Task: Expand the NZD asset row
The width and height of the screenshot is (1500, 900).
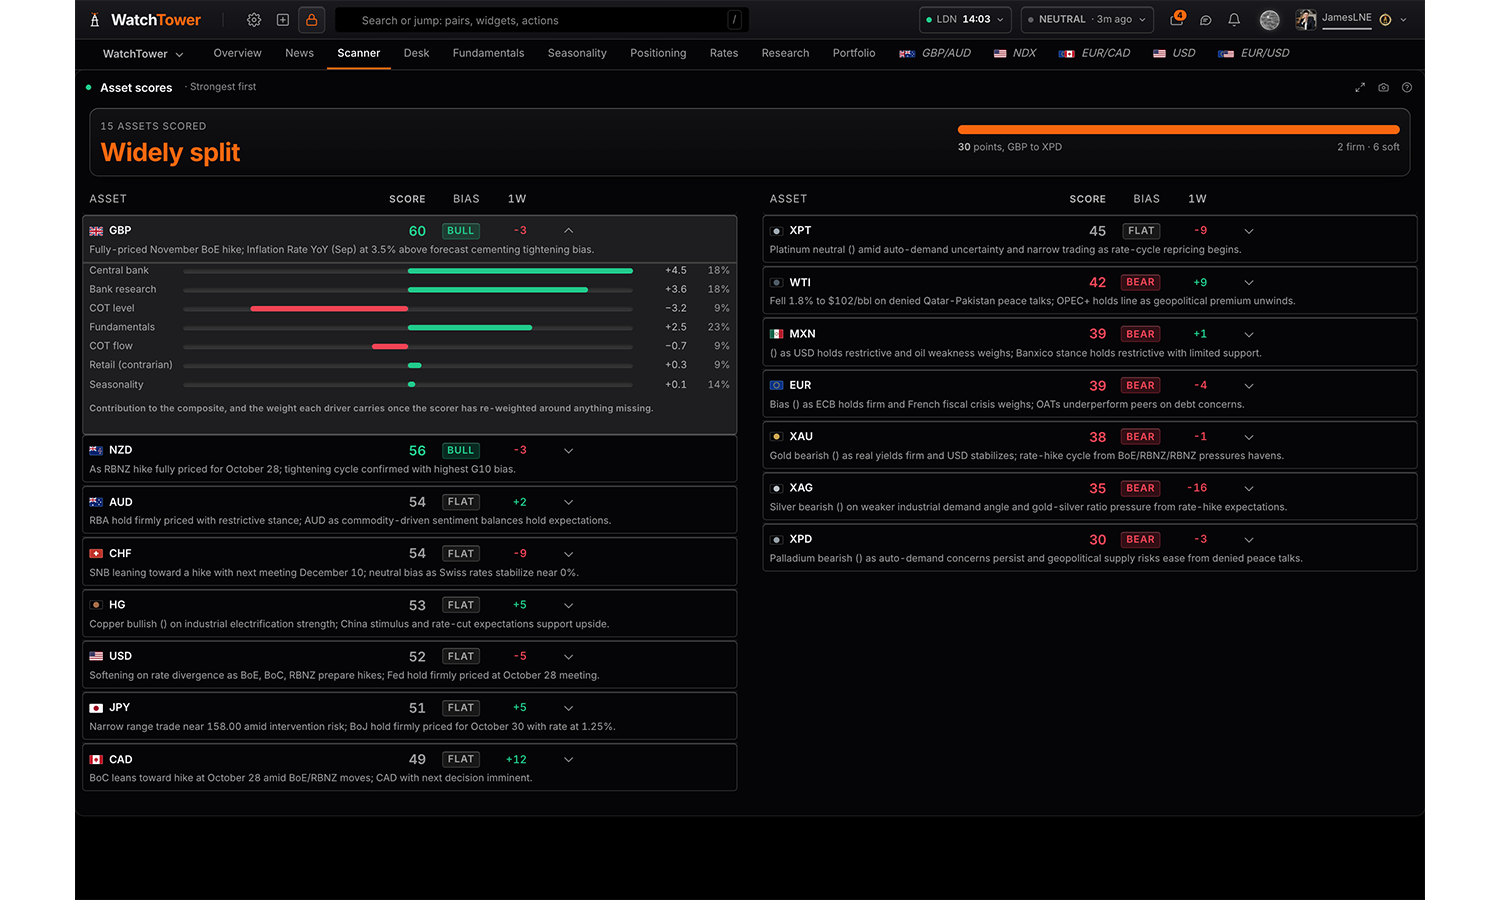Action: pos(568,451)
